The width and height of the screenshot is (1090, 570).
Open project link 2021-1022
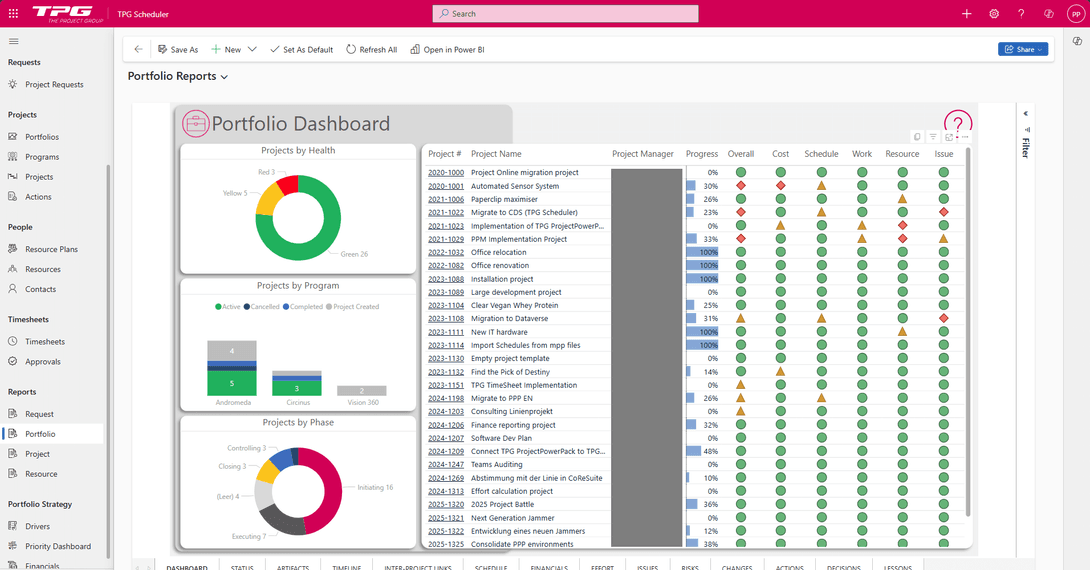point(446,213)
